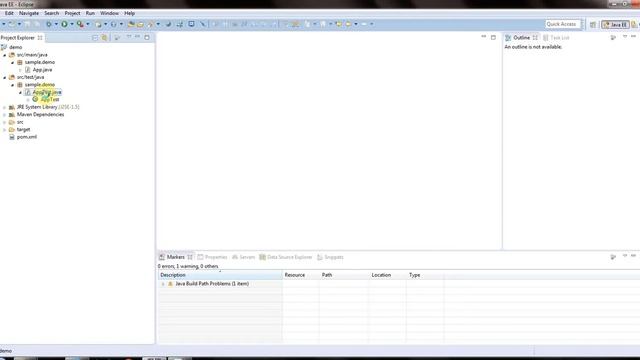Viewport: 640px width, 360px height.
Task: Open the Run menu
Action: [90, 13]
